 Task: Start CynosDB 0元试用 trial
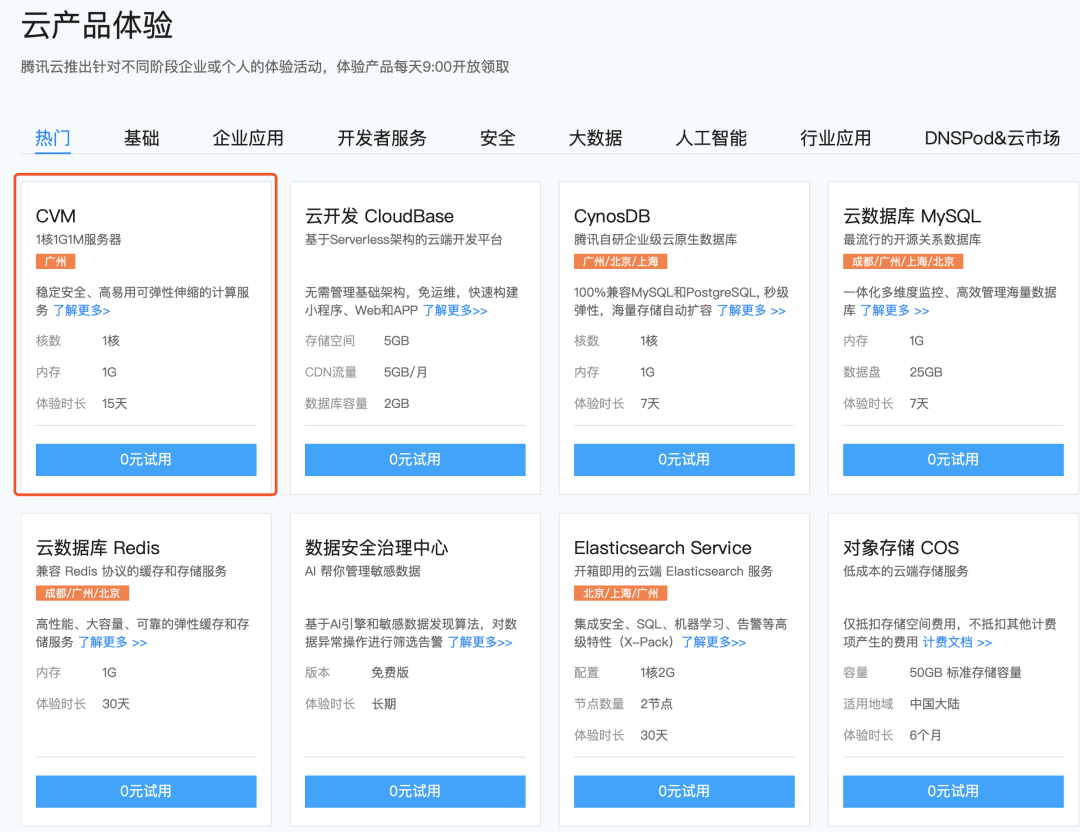[x=684, y=459]
